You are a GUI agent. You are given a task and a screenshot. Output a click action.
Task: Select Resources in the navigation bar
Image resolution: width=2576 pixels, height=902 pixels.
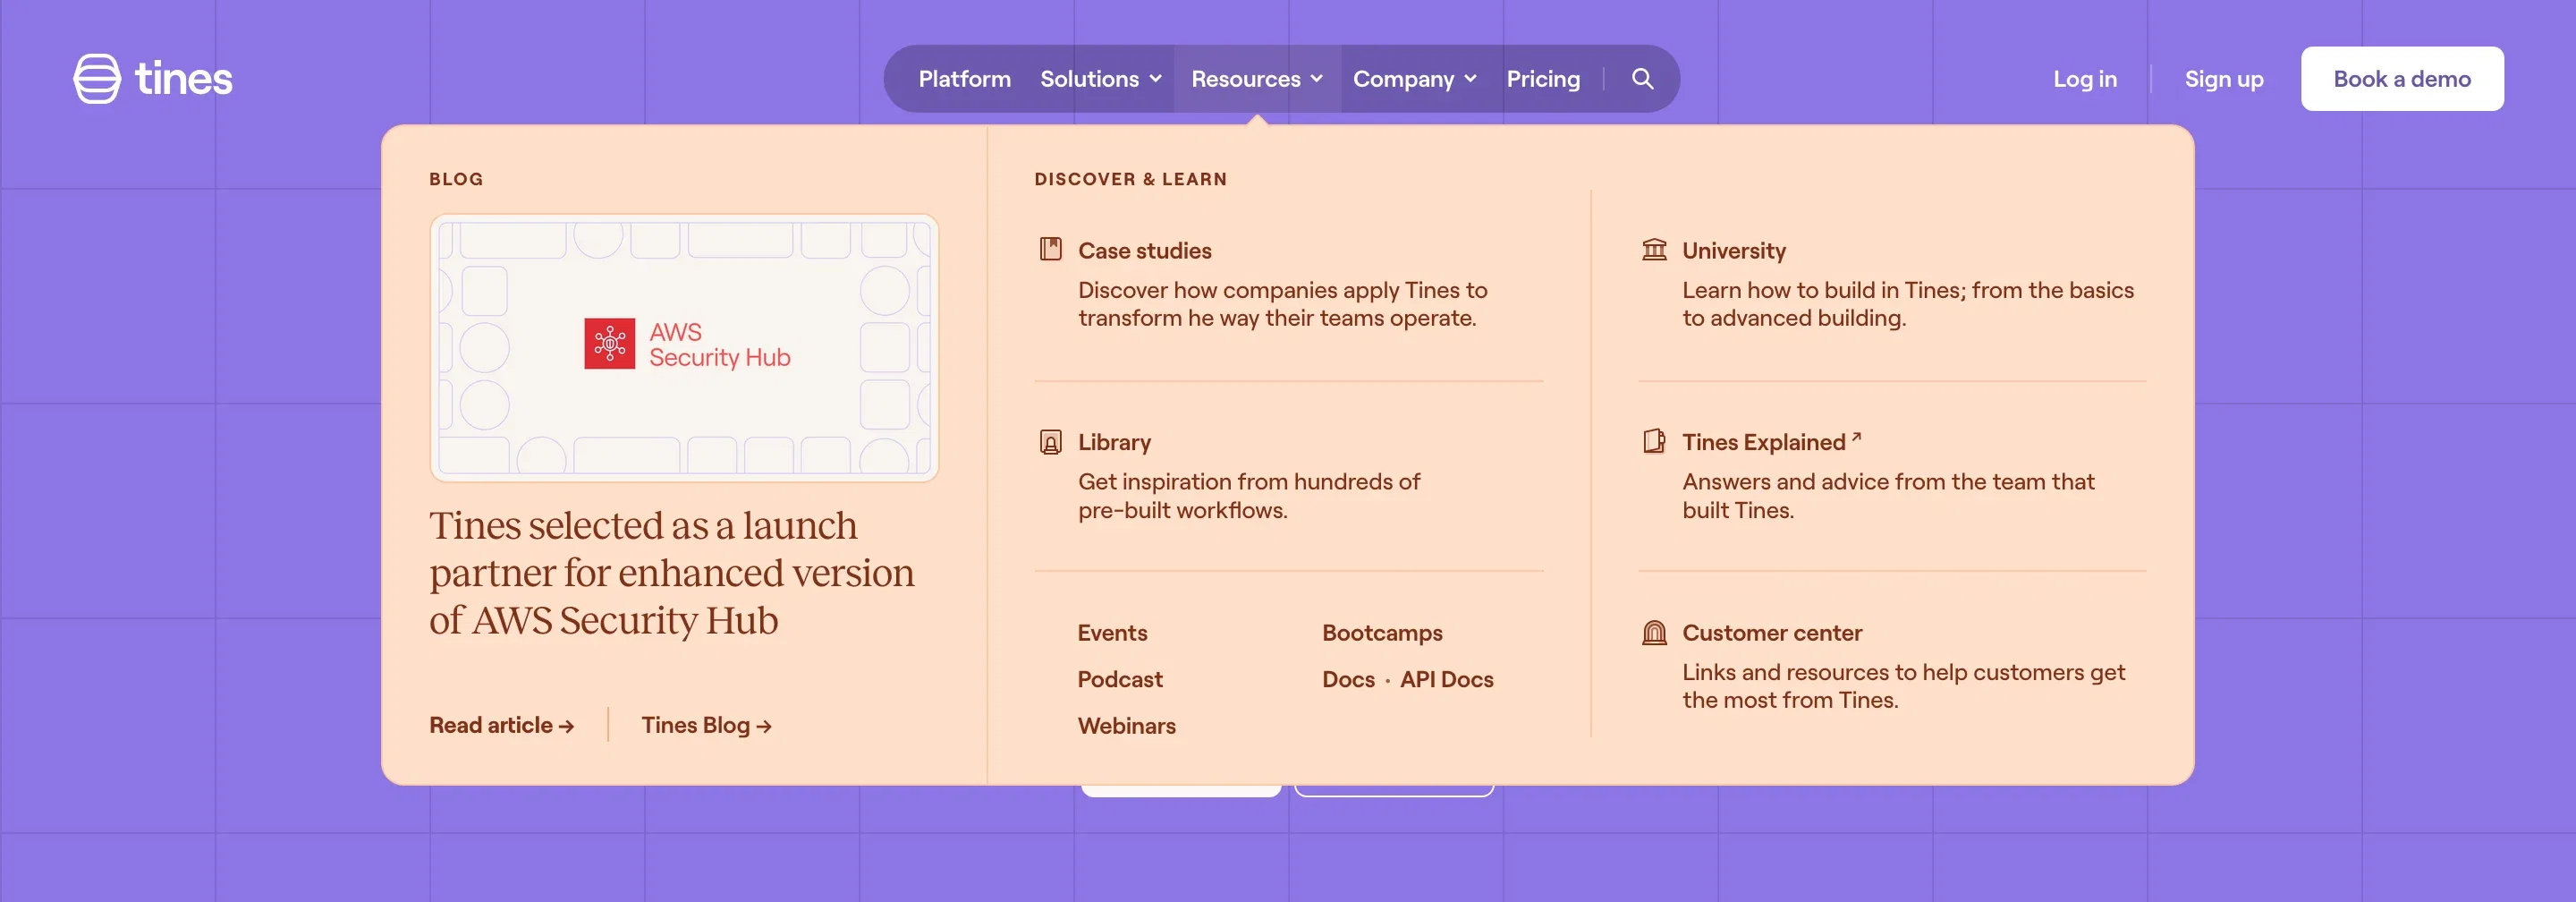tap(1245, 79)
